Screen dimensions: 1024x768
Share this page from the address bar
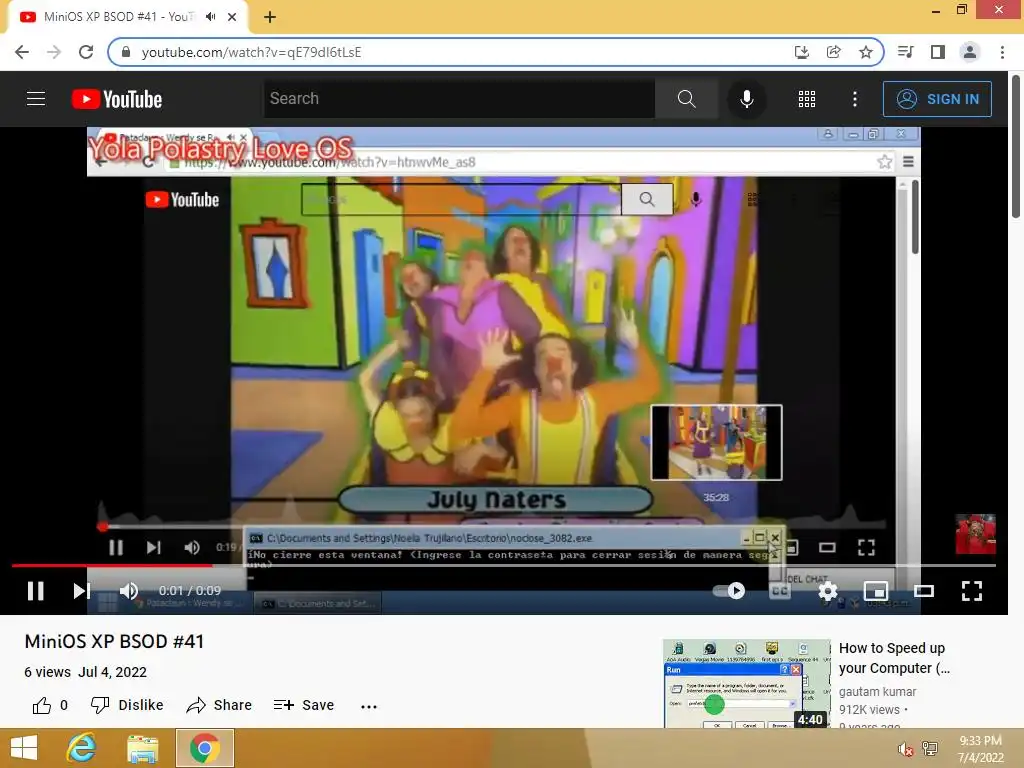tap(833, 52)
